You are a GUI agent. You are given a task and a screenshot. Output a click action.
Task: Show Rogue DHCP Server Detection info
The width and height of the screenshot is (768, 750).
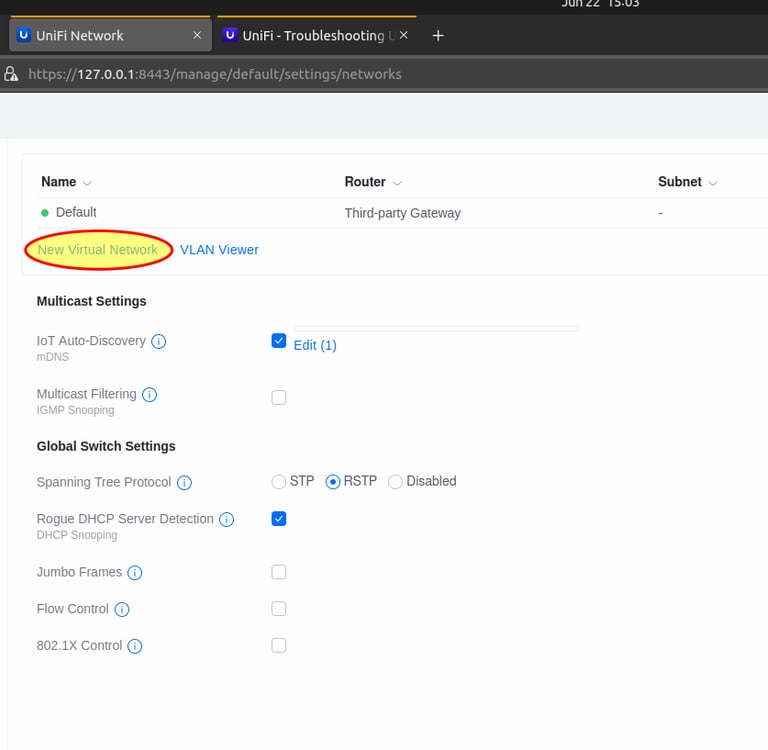coord(226,519)
